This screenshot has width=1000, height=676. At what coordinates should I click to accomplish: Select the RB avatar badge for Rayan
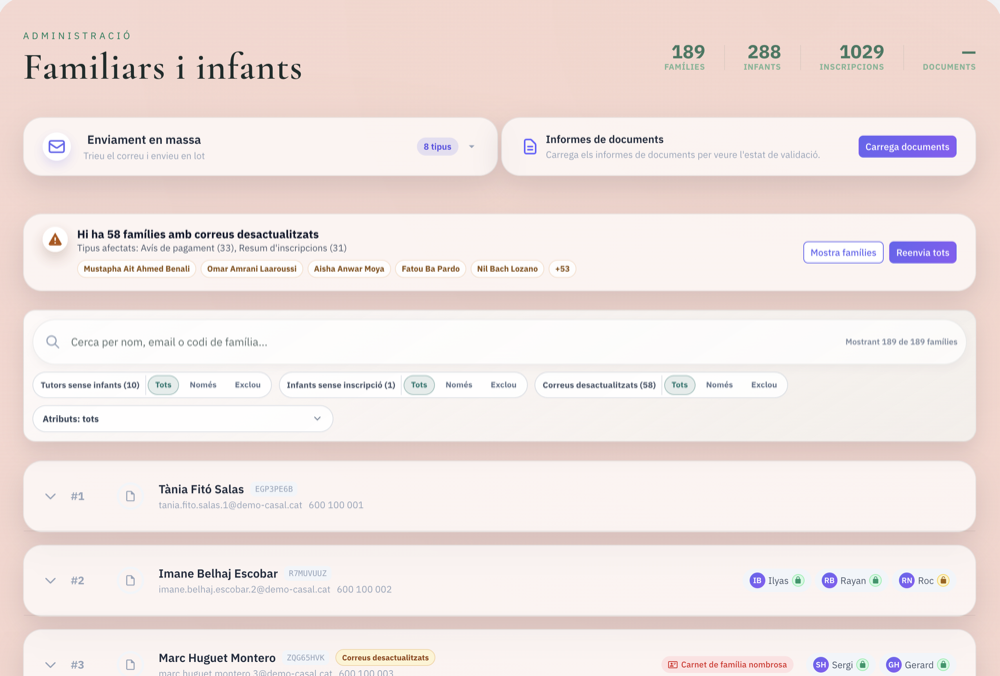point(828,580)
